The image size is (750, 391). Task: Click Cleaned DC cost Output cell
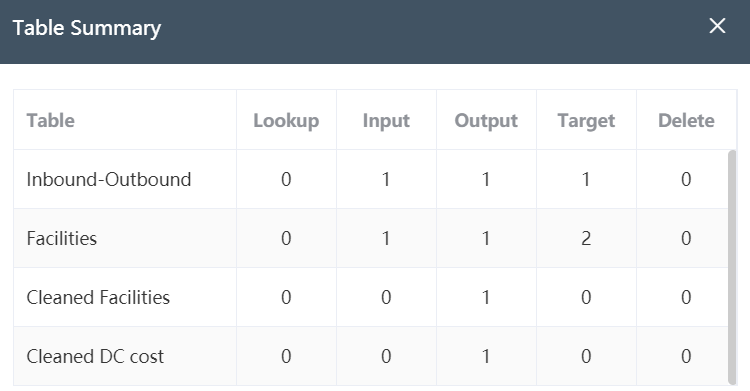tap(486, 356)
